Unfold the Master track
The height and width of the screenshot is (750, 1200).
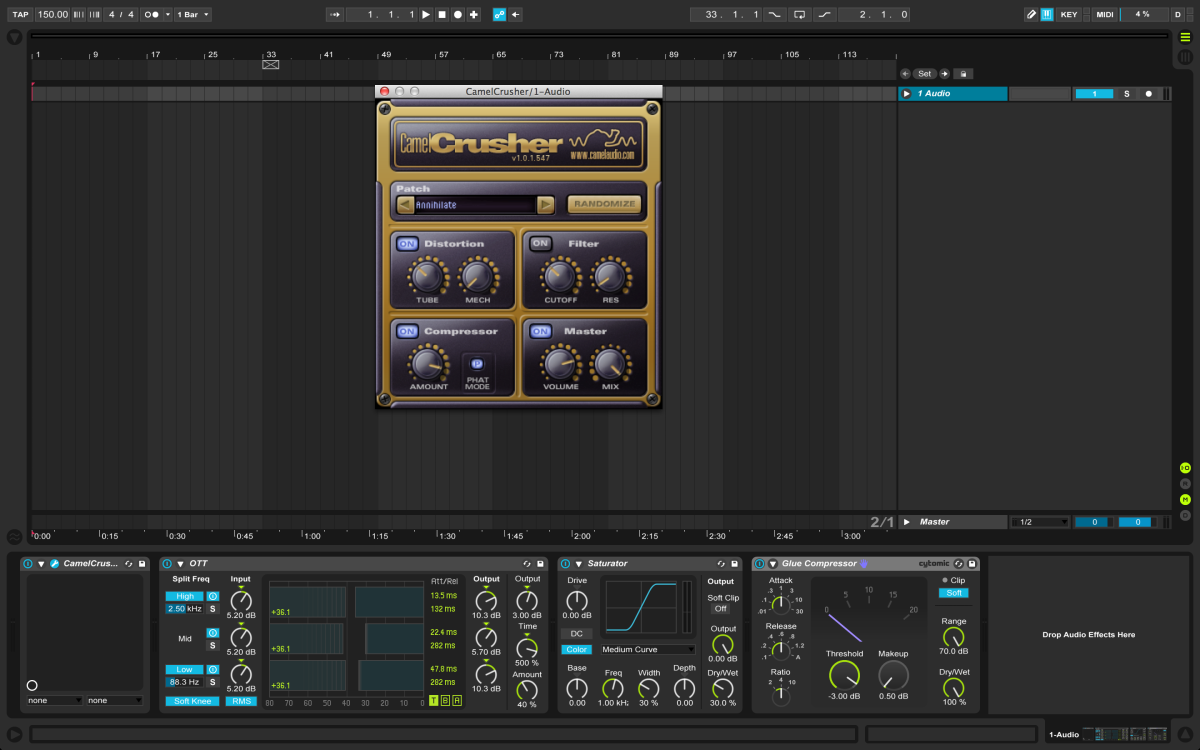click(907, 522)
